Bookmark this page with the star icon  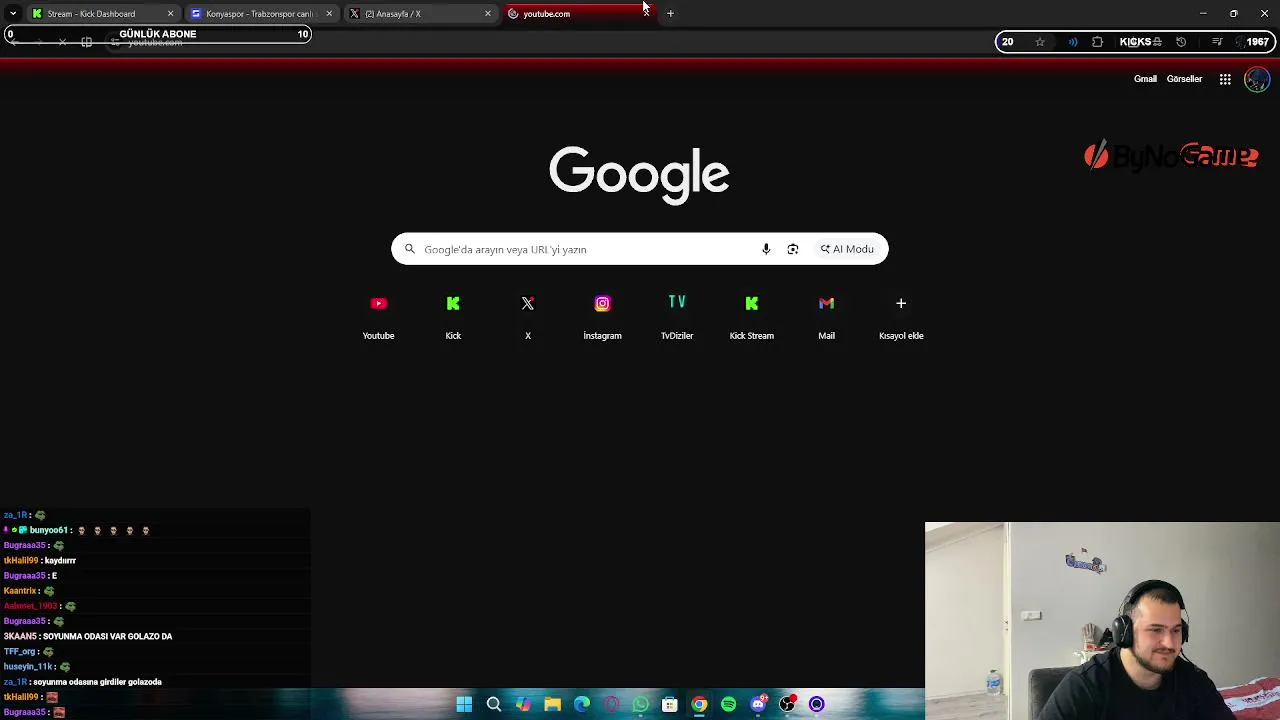[1040, 42]
